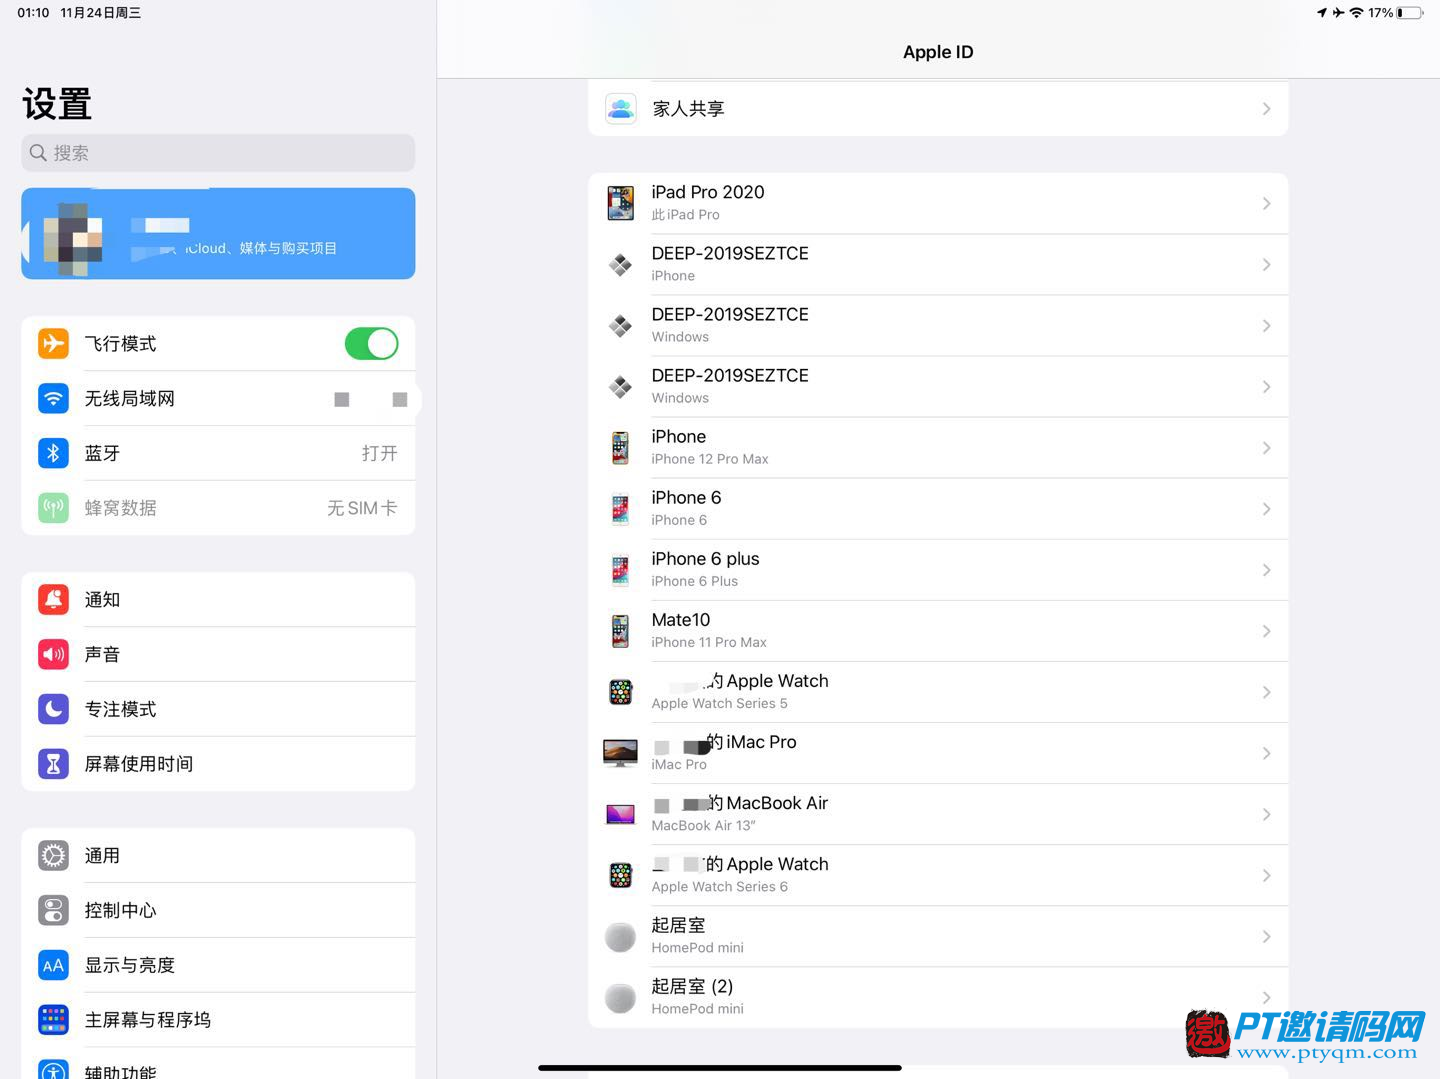Tap the Sounds (声音) speaker icon
This screenshot has width=1440, height=1079.
coord(53,654)
